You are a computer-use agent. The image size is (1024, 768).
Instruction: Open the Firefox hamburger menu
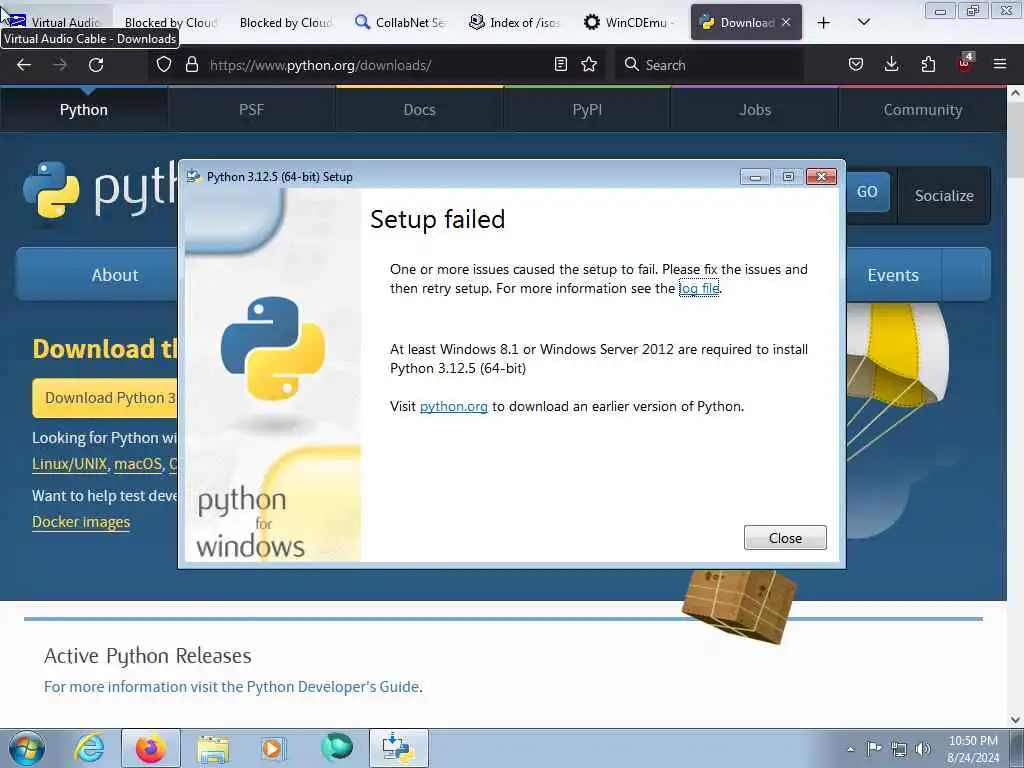[x=1000, y=65]
